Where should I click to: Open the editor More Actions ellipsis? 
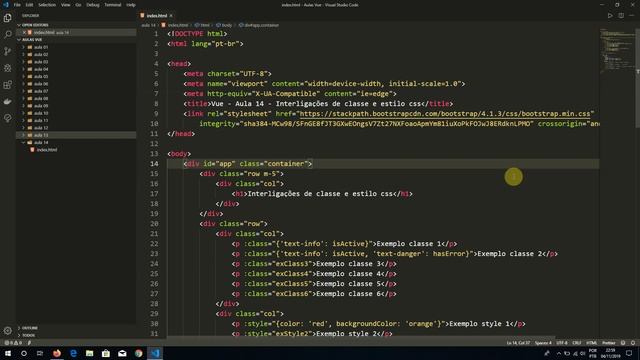click(x=631, y=16)
